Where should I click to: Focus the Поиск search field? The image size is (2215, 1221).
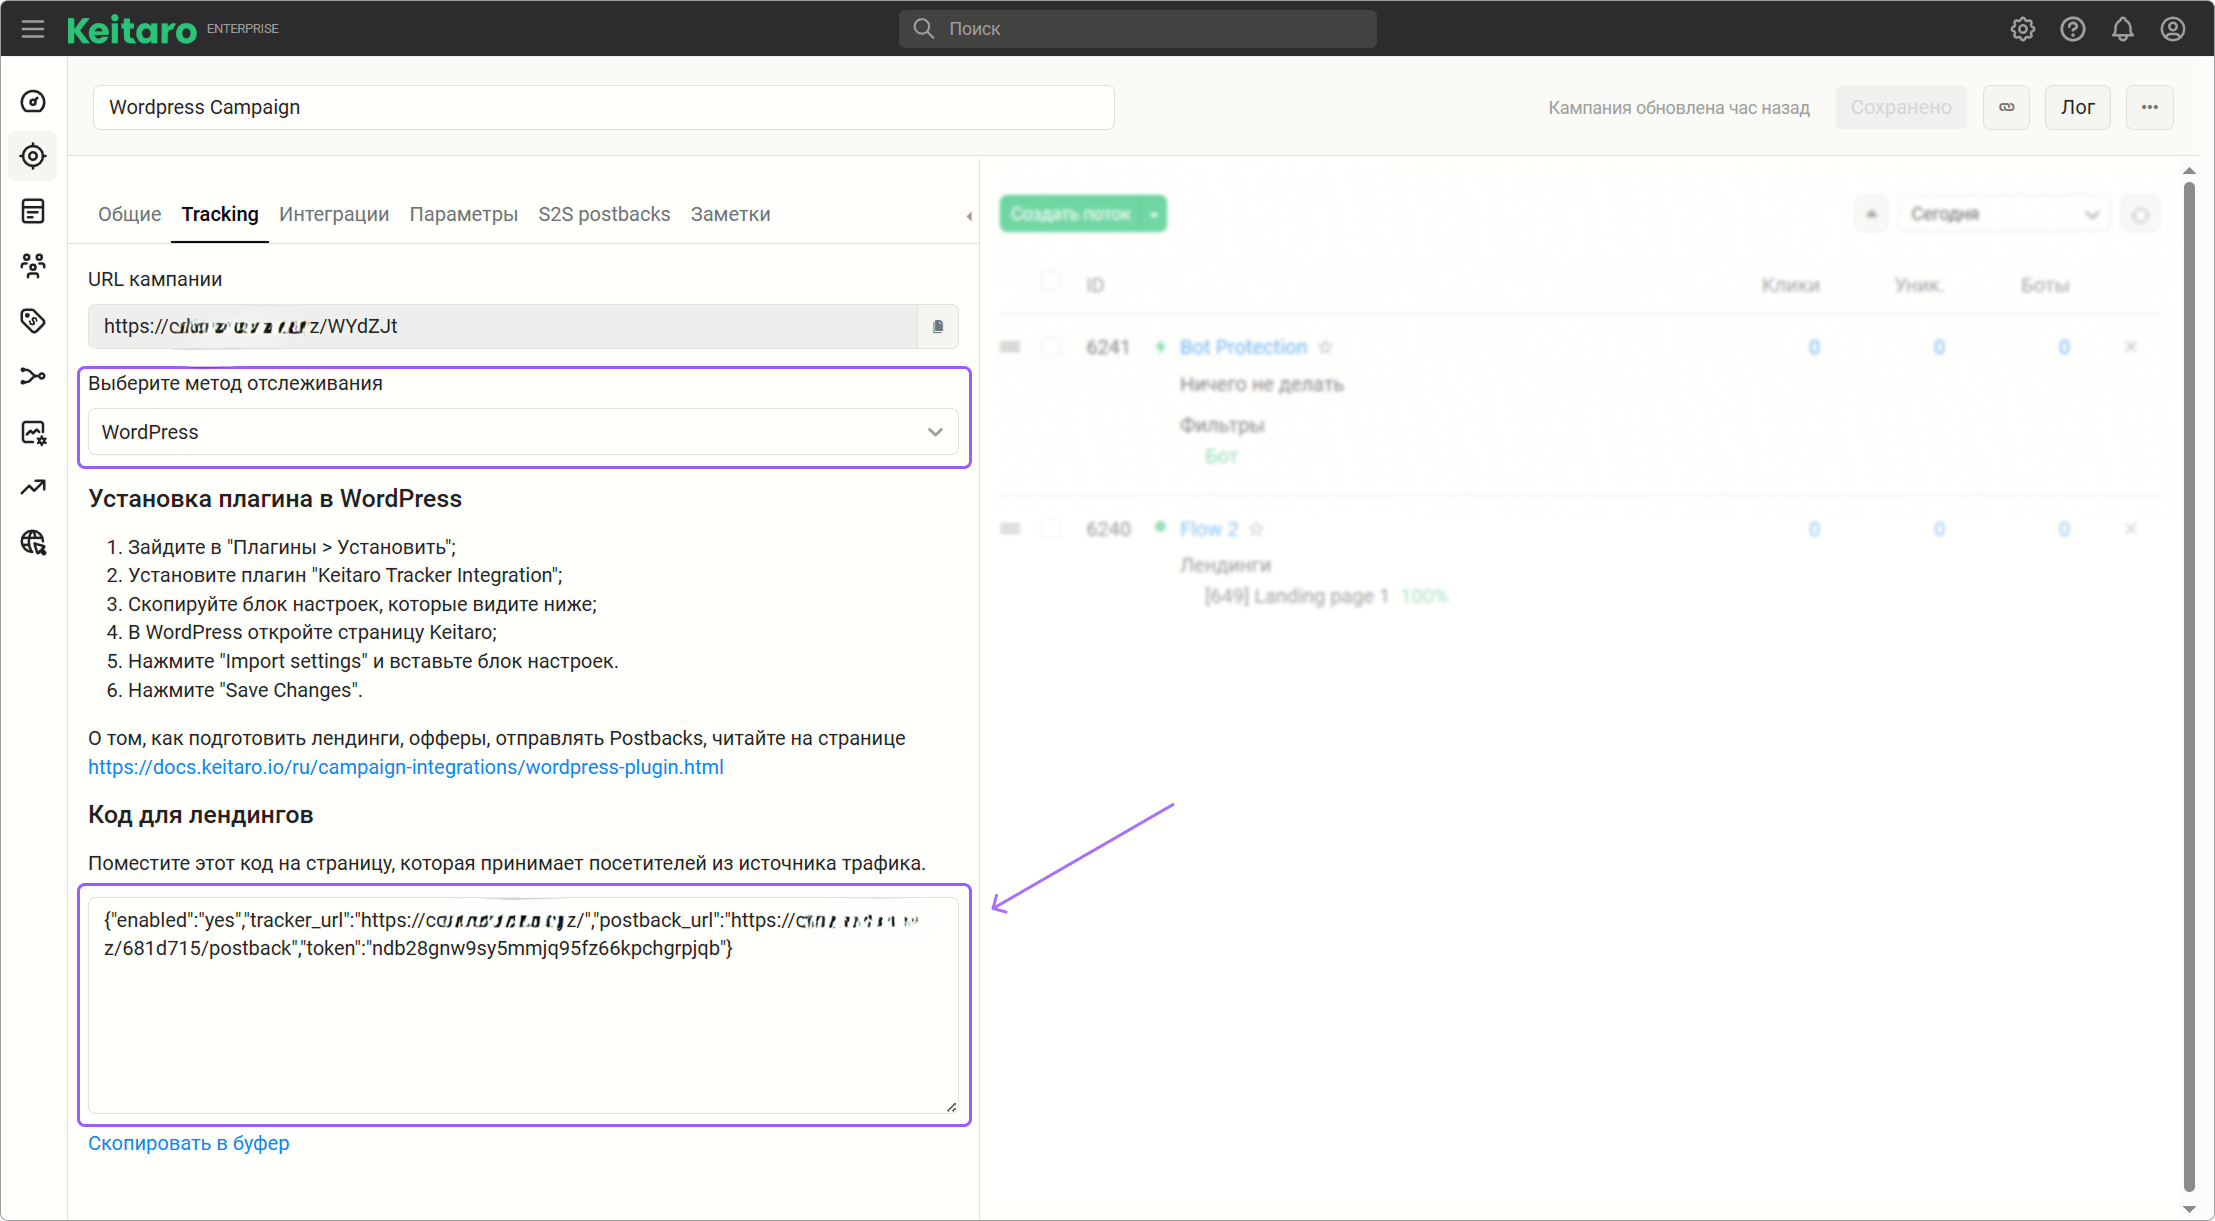[1137, 29]
